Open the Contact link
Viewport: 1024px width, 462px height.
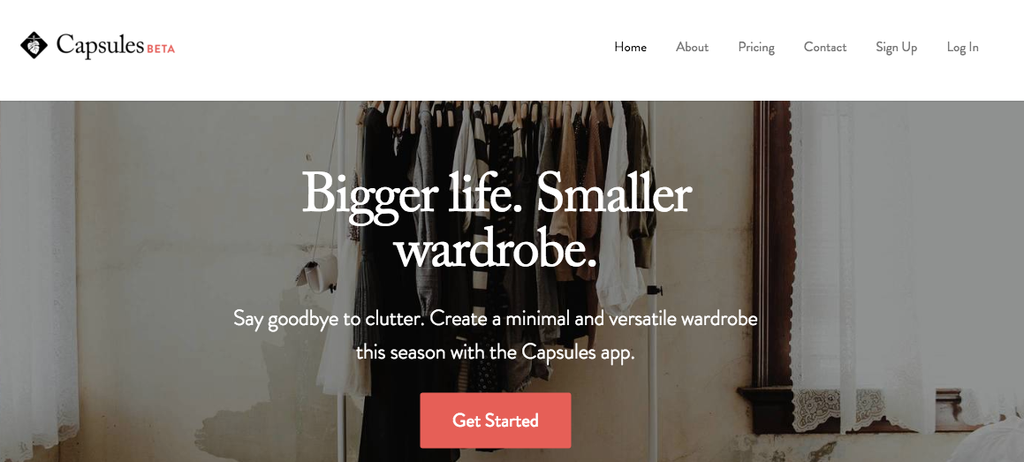pos(825,47)
